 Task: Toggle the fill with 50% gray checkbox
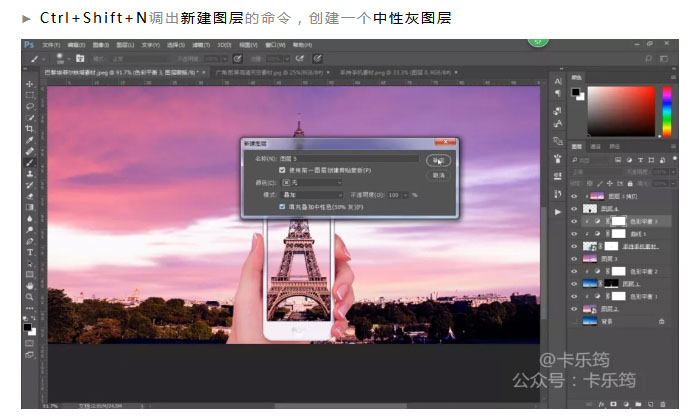coord(282,207)
